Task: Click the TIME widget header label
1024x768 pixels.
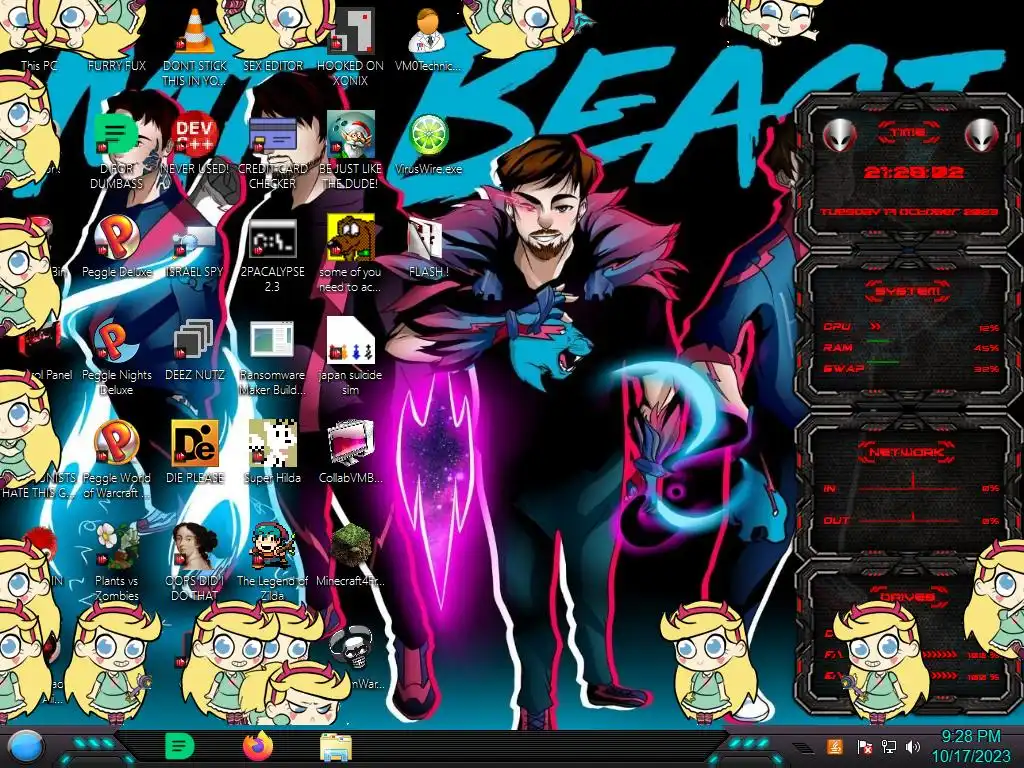Action: click(x=908, y=132)
